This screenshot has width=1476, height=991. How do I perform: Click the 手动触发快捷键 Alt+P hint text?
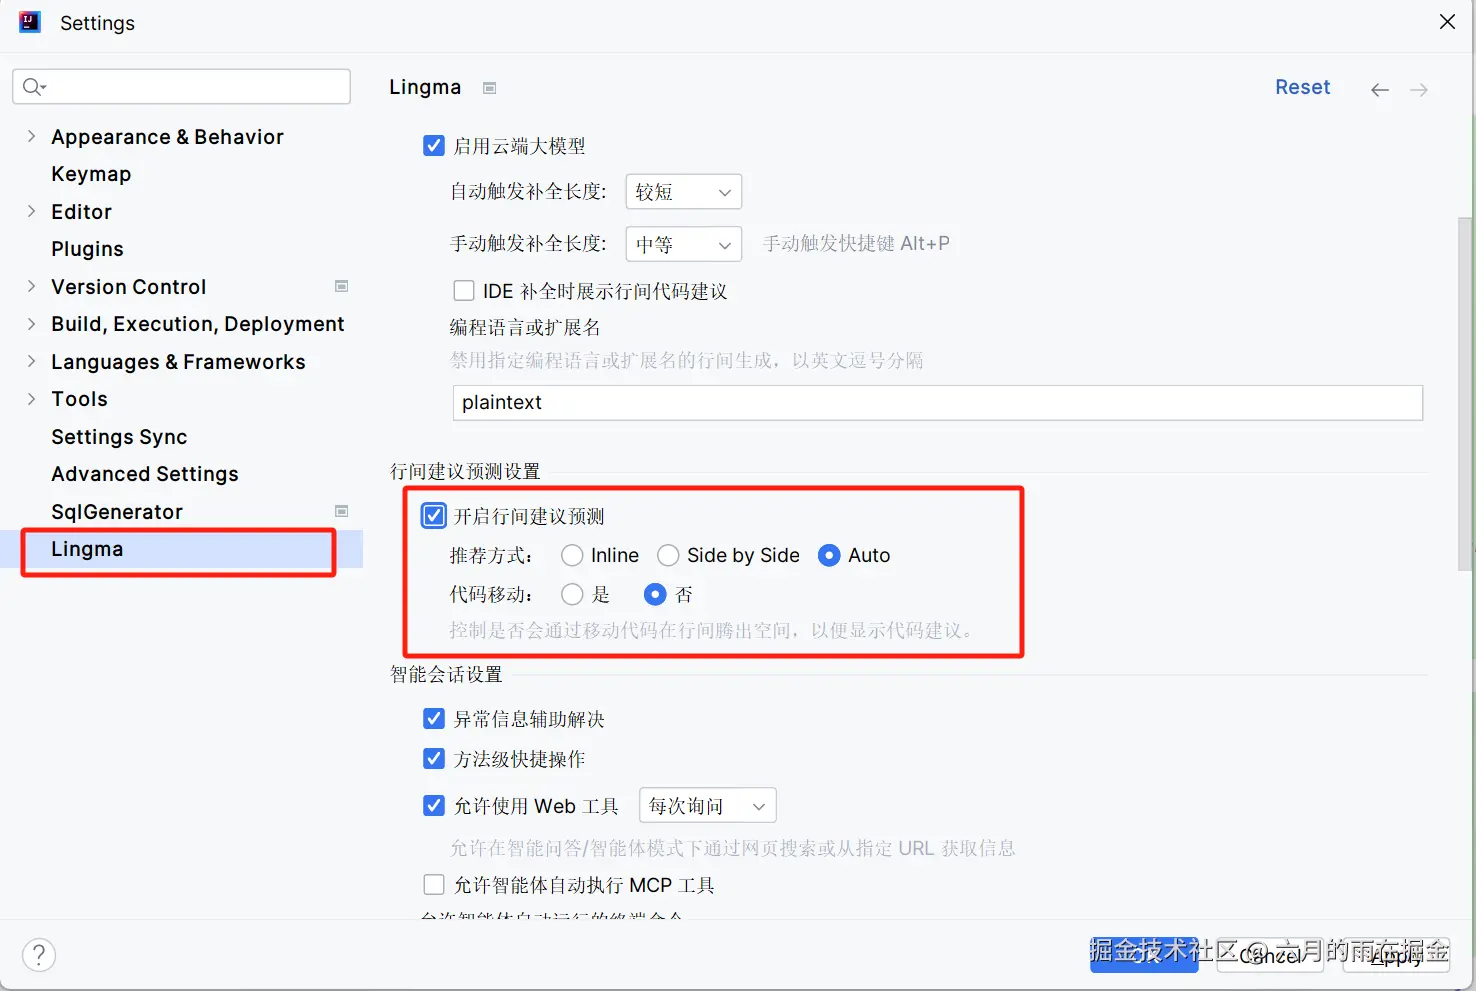click(x=856, y=243)
